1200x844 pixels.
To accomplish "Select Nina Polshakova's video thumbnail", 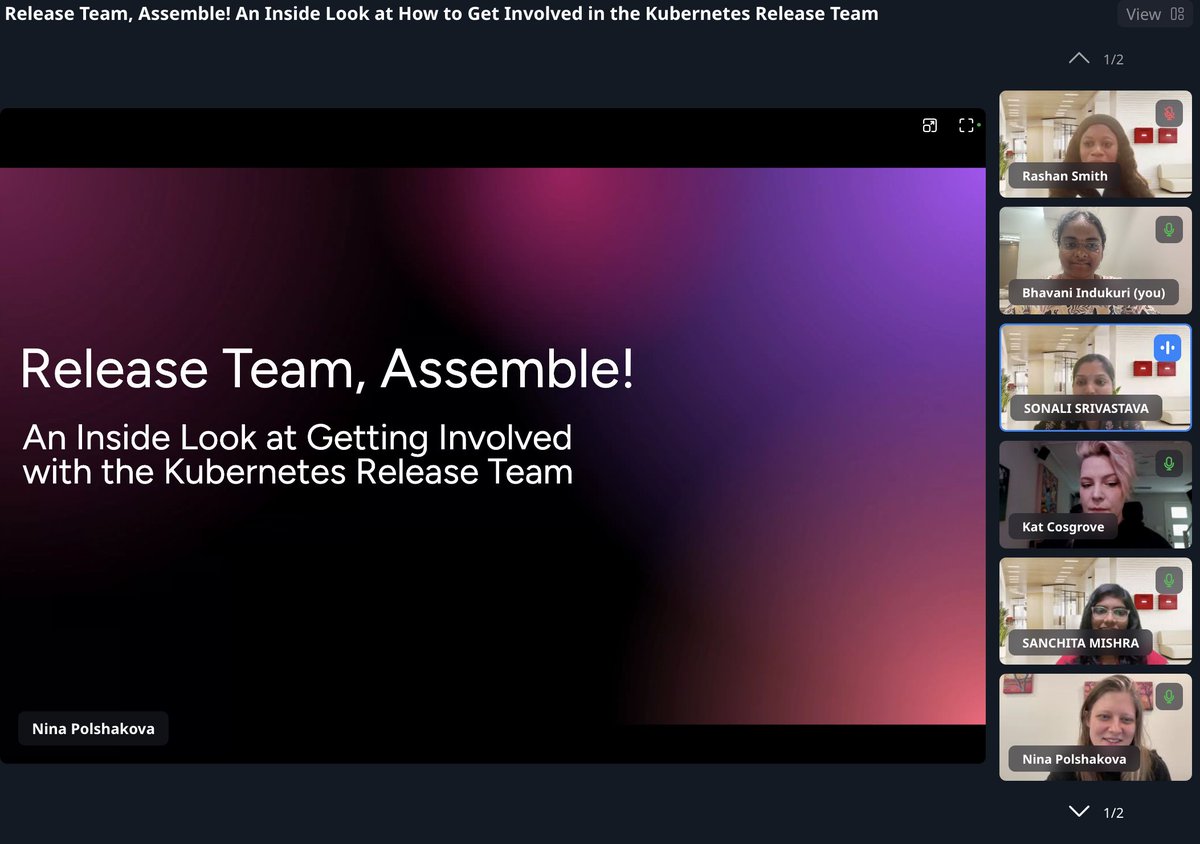I will click(1096, 728).
